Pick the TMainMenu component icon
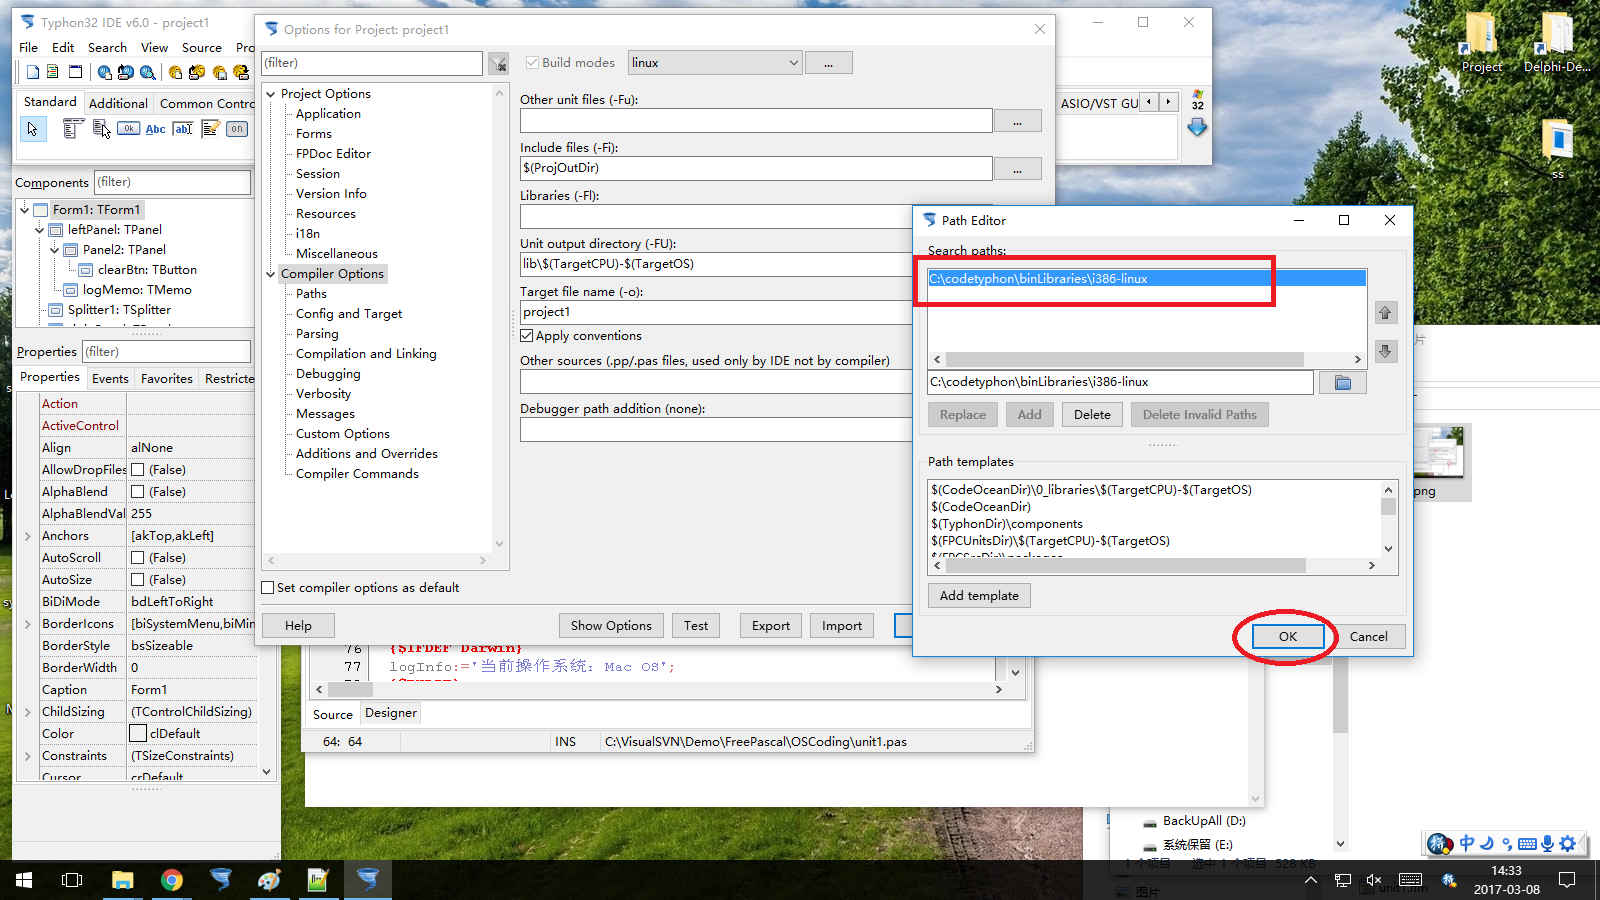Screen dimensions: 1600x900 pos(73,128)
